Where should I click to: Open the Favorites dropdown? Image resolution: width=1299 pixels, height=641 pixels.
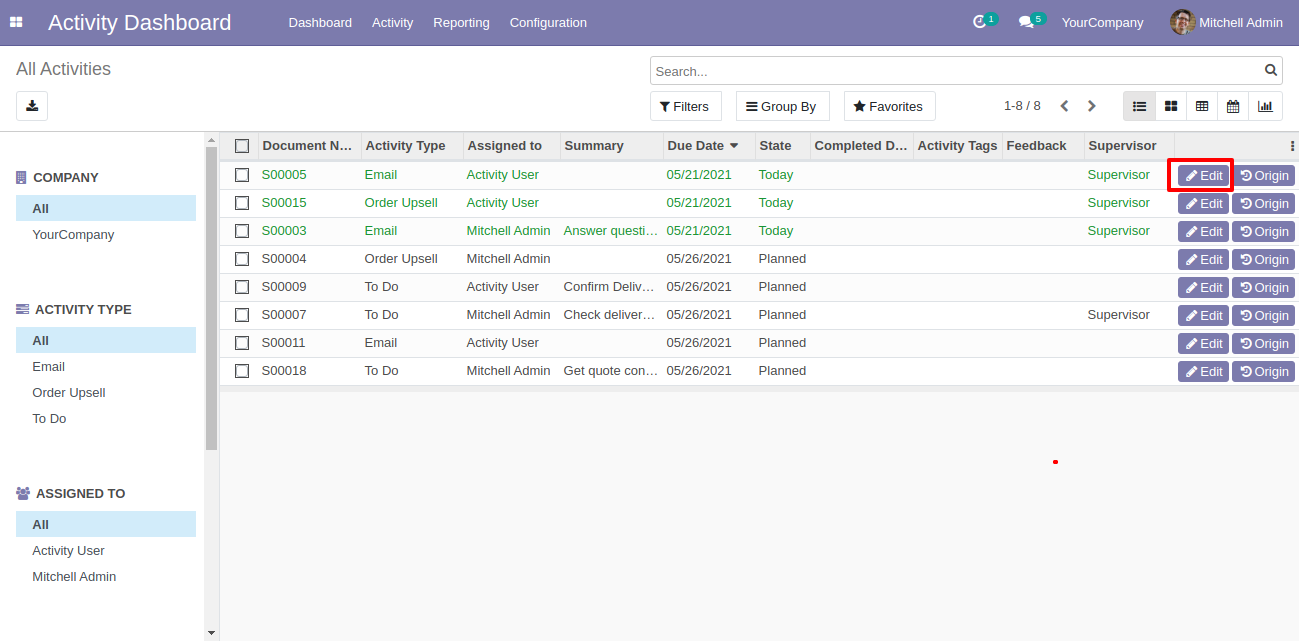coord(890,106)
